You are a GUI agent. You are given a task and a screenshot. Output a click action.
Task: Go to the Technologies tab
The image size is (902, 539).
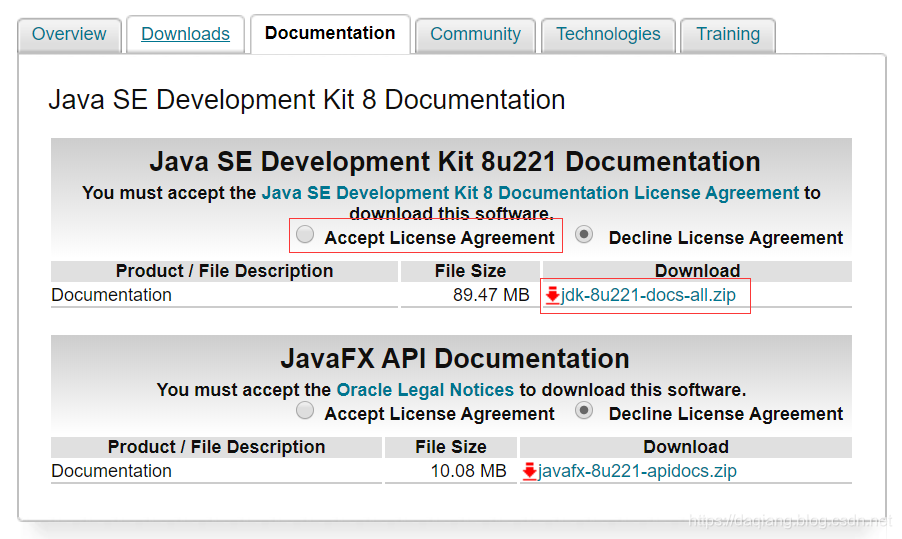[x=608, y=34]
